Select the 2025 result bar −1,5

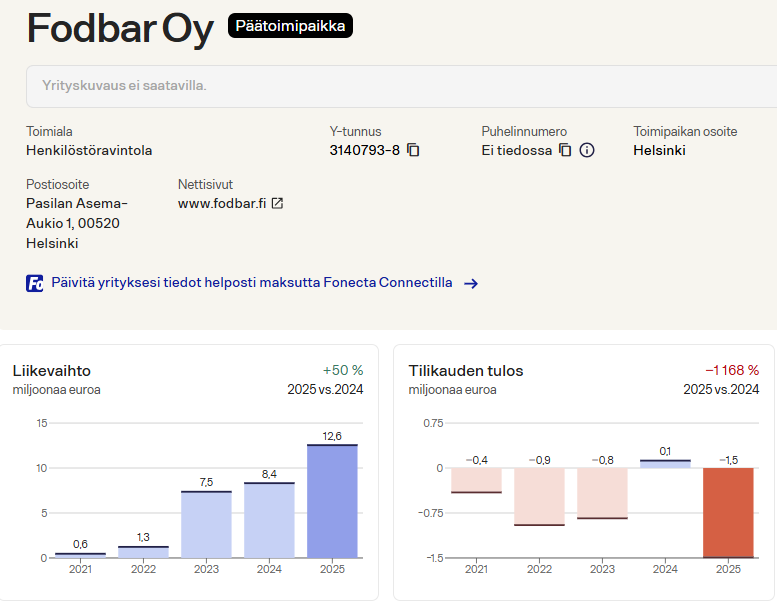coord(728,513)
